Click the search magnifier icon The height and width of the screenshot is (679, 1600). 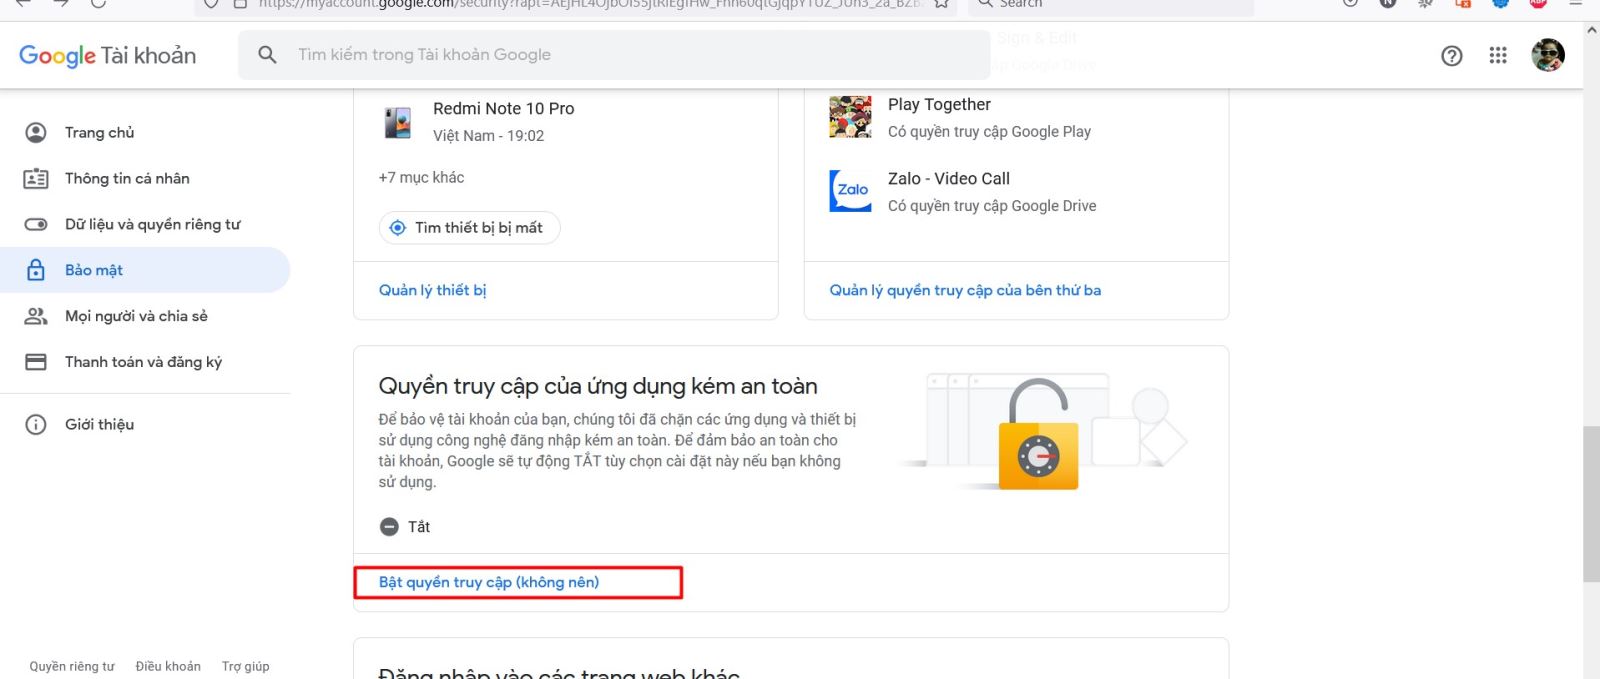point(267,55)
